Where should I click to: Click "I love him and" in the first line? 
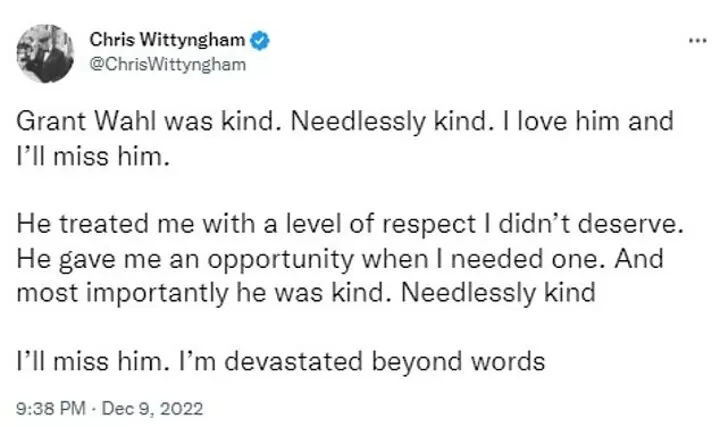tap(588, 122)
